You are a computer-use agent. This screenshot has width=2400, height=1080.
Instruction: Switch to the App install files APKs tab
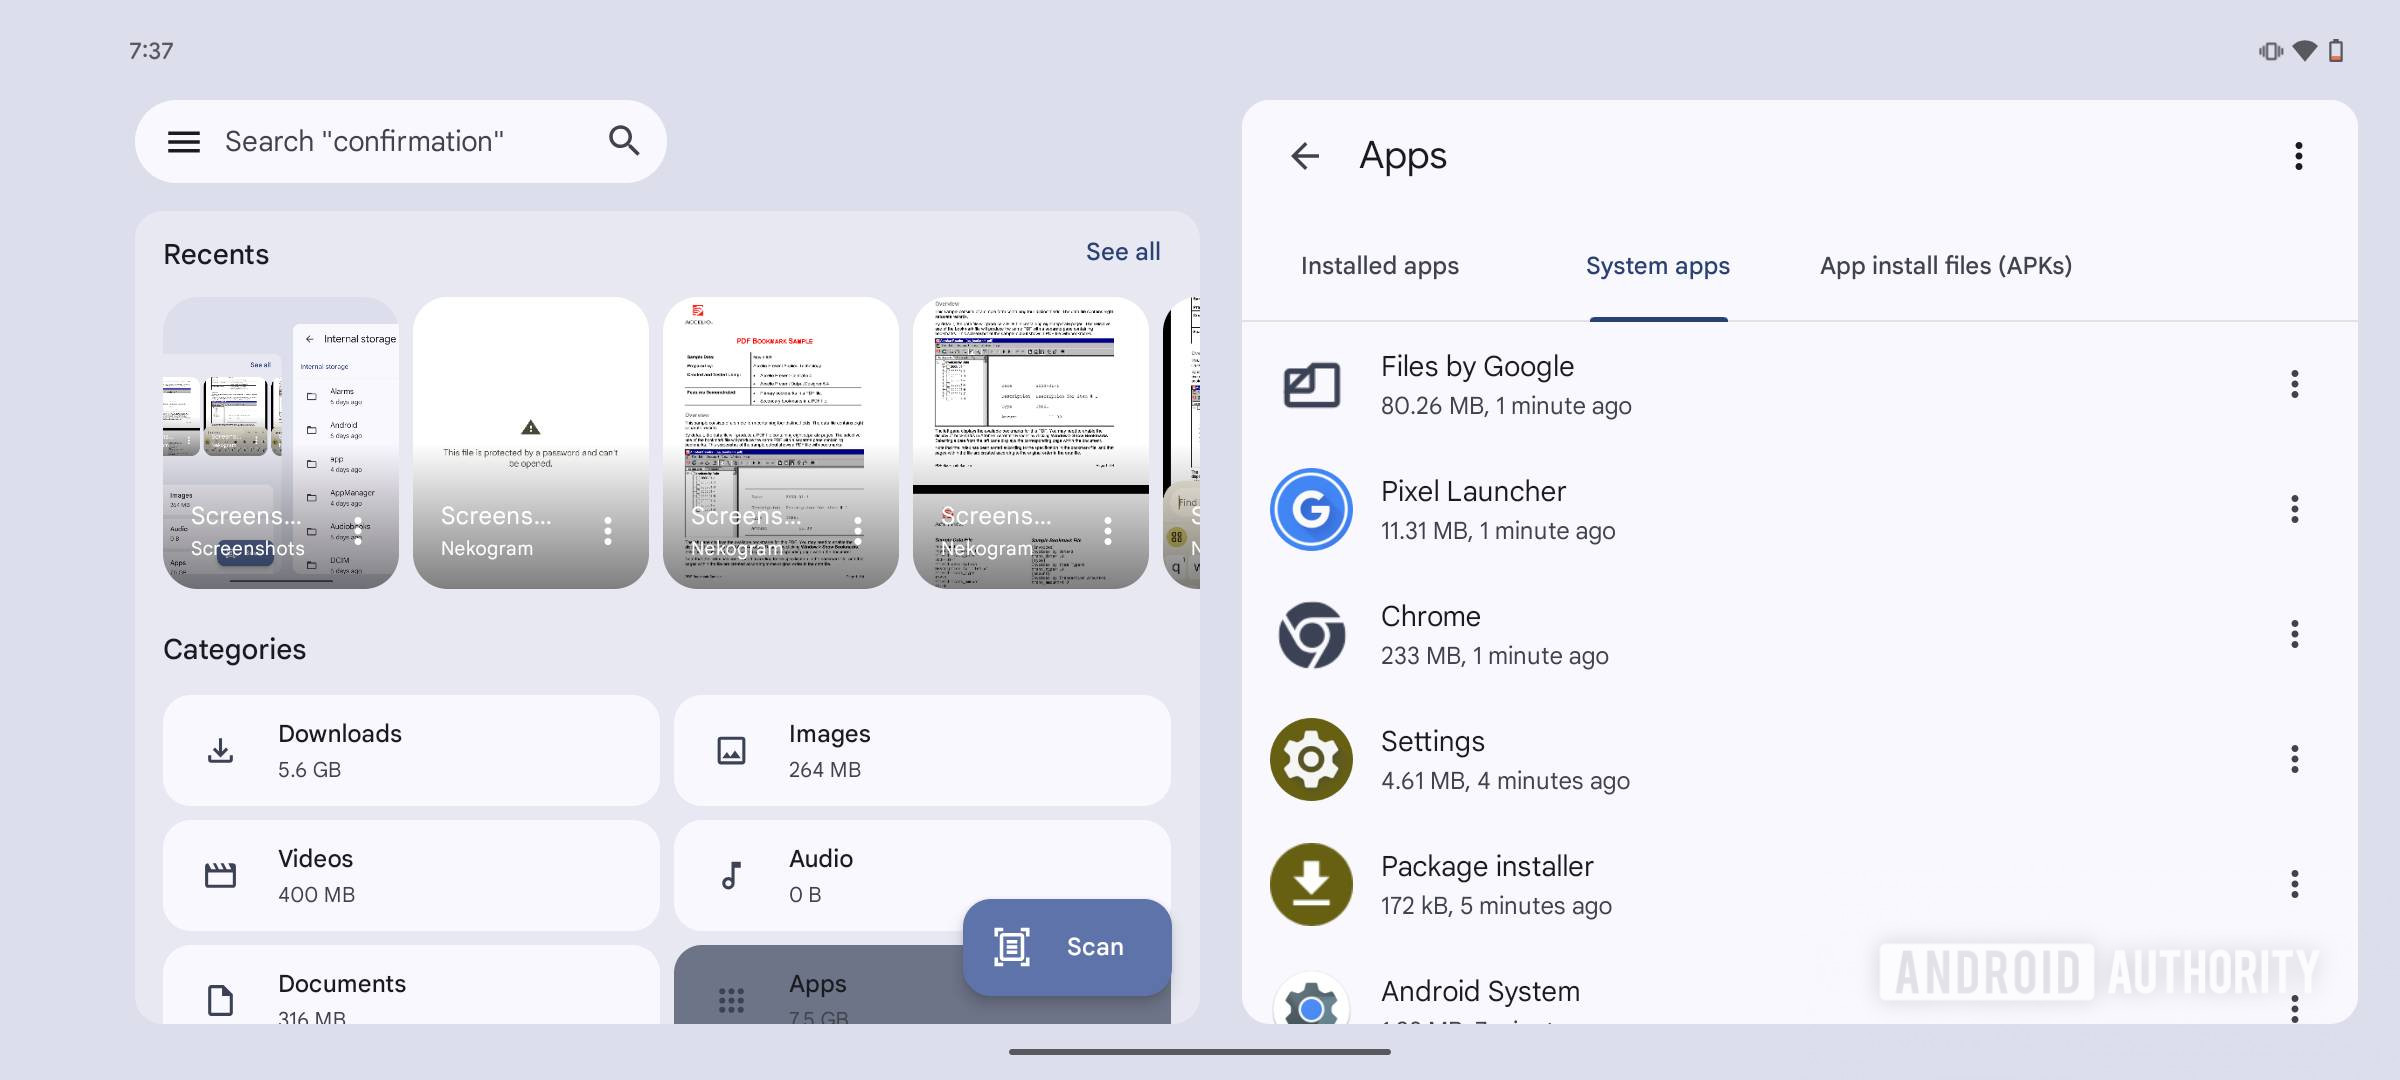1947,265
